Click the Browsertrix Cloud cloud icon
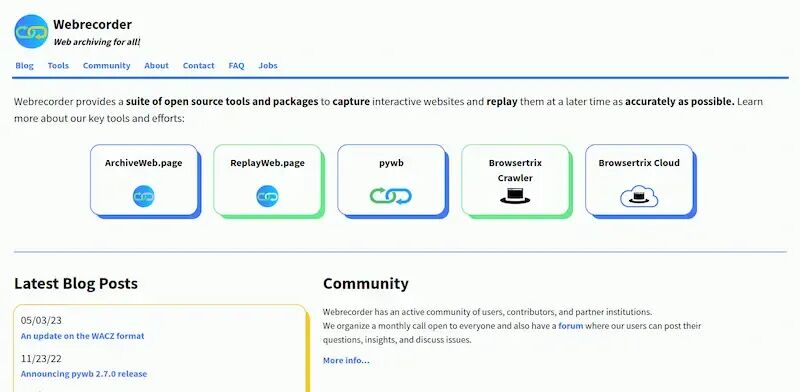The height and width of the screenshot is (392, 800). (x=639, y=196)
